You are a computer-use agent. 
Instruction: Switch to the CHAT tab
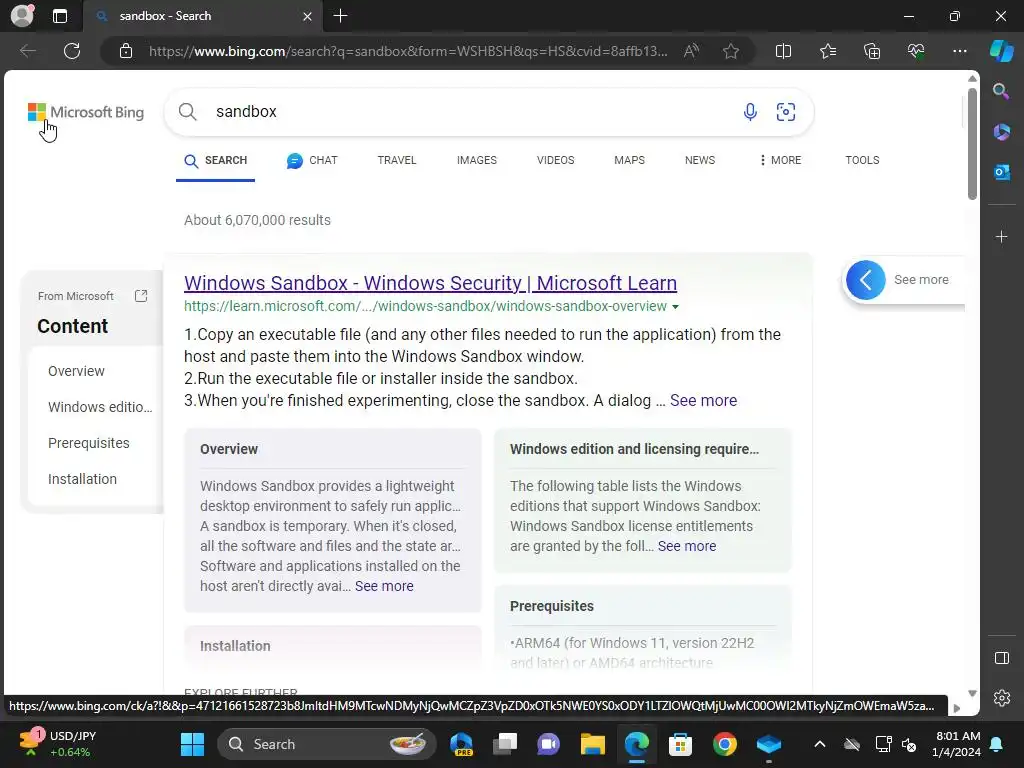tap(312, 161)
